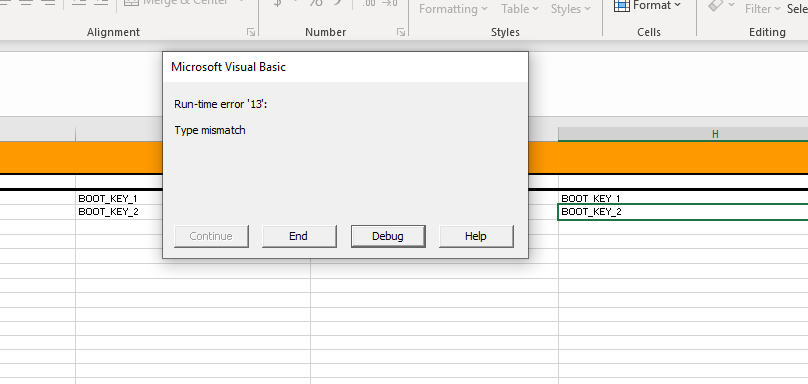808x384 pixels.
Task: Click the Alignment group label
Action: click(113, 32)
